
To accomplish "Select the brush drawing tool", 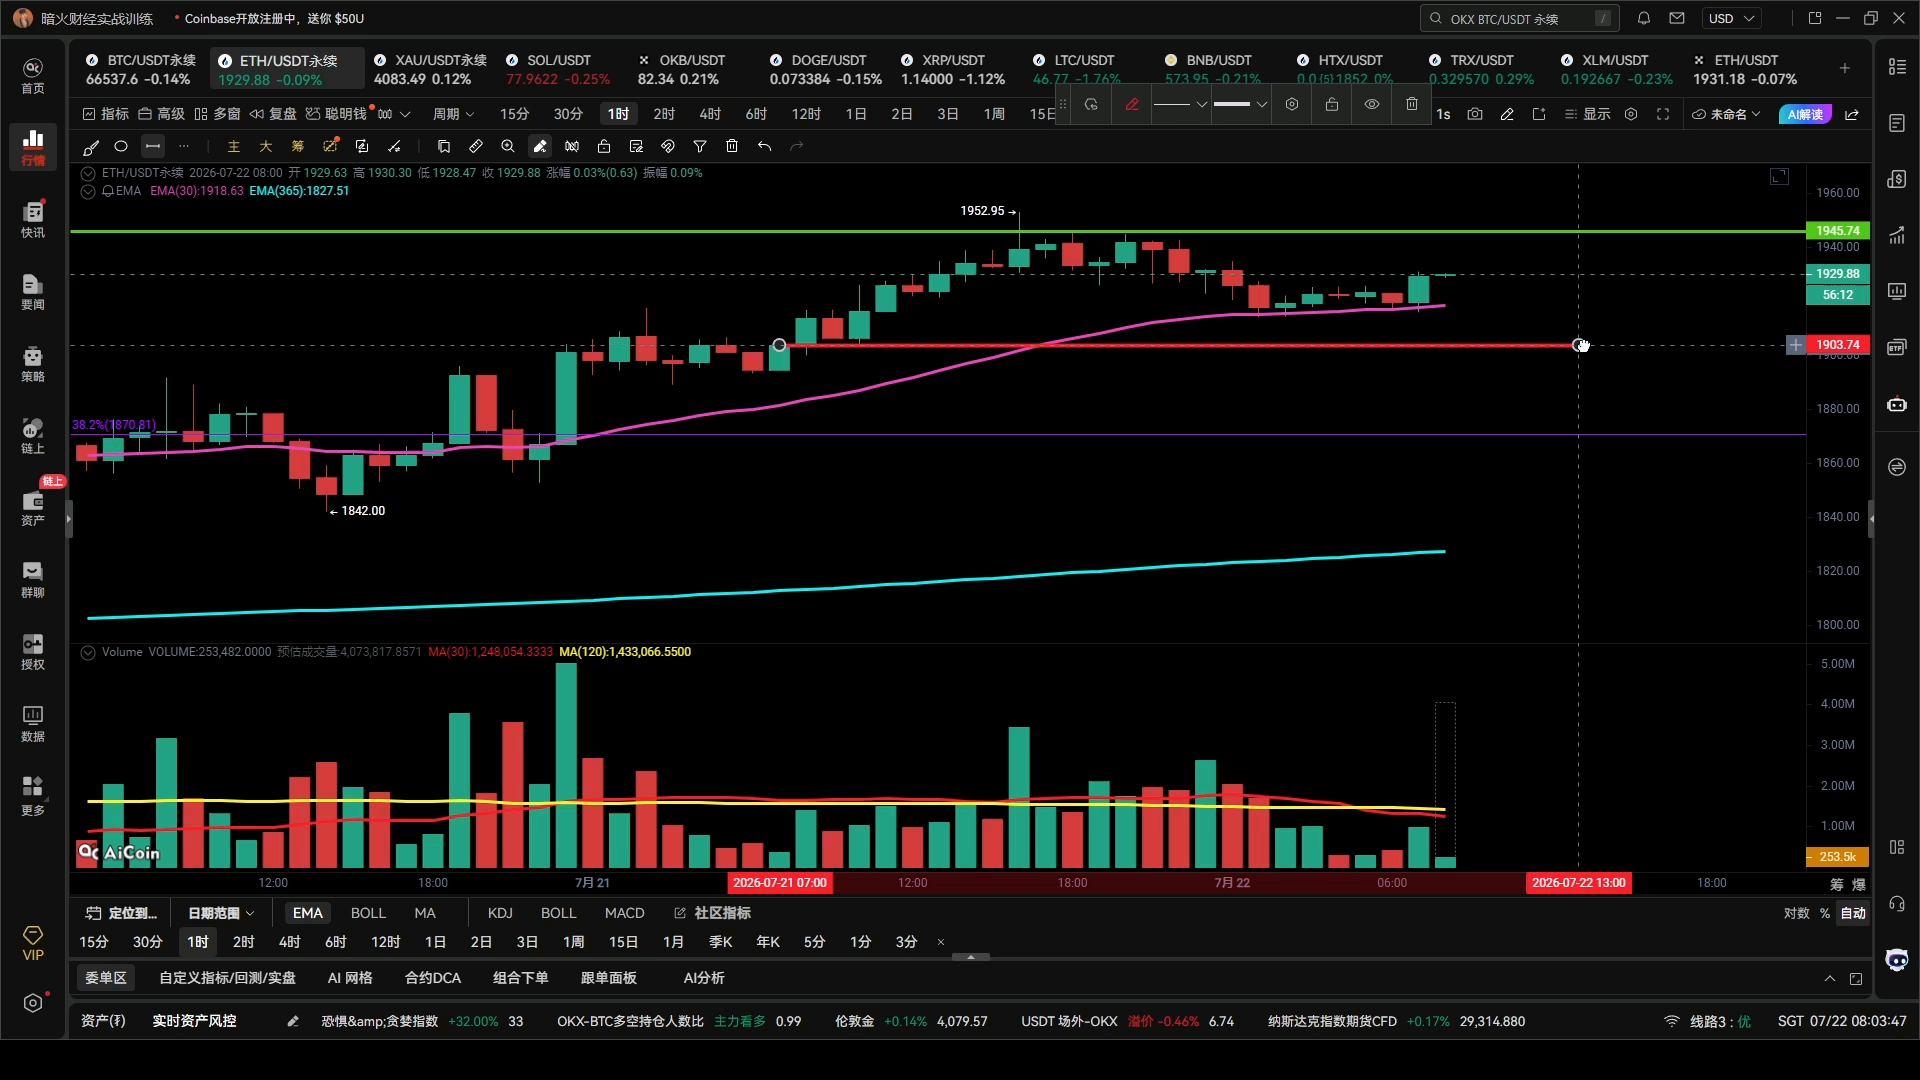I will [x=91, y=147].
